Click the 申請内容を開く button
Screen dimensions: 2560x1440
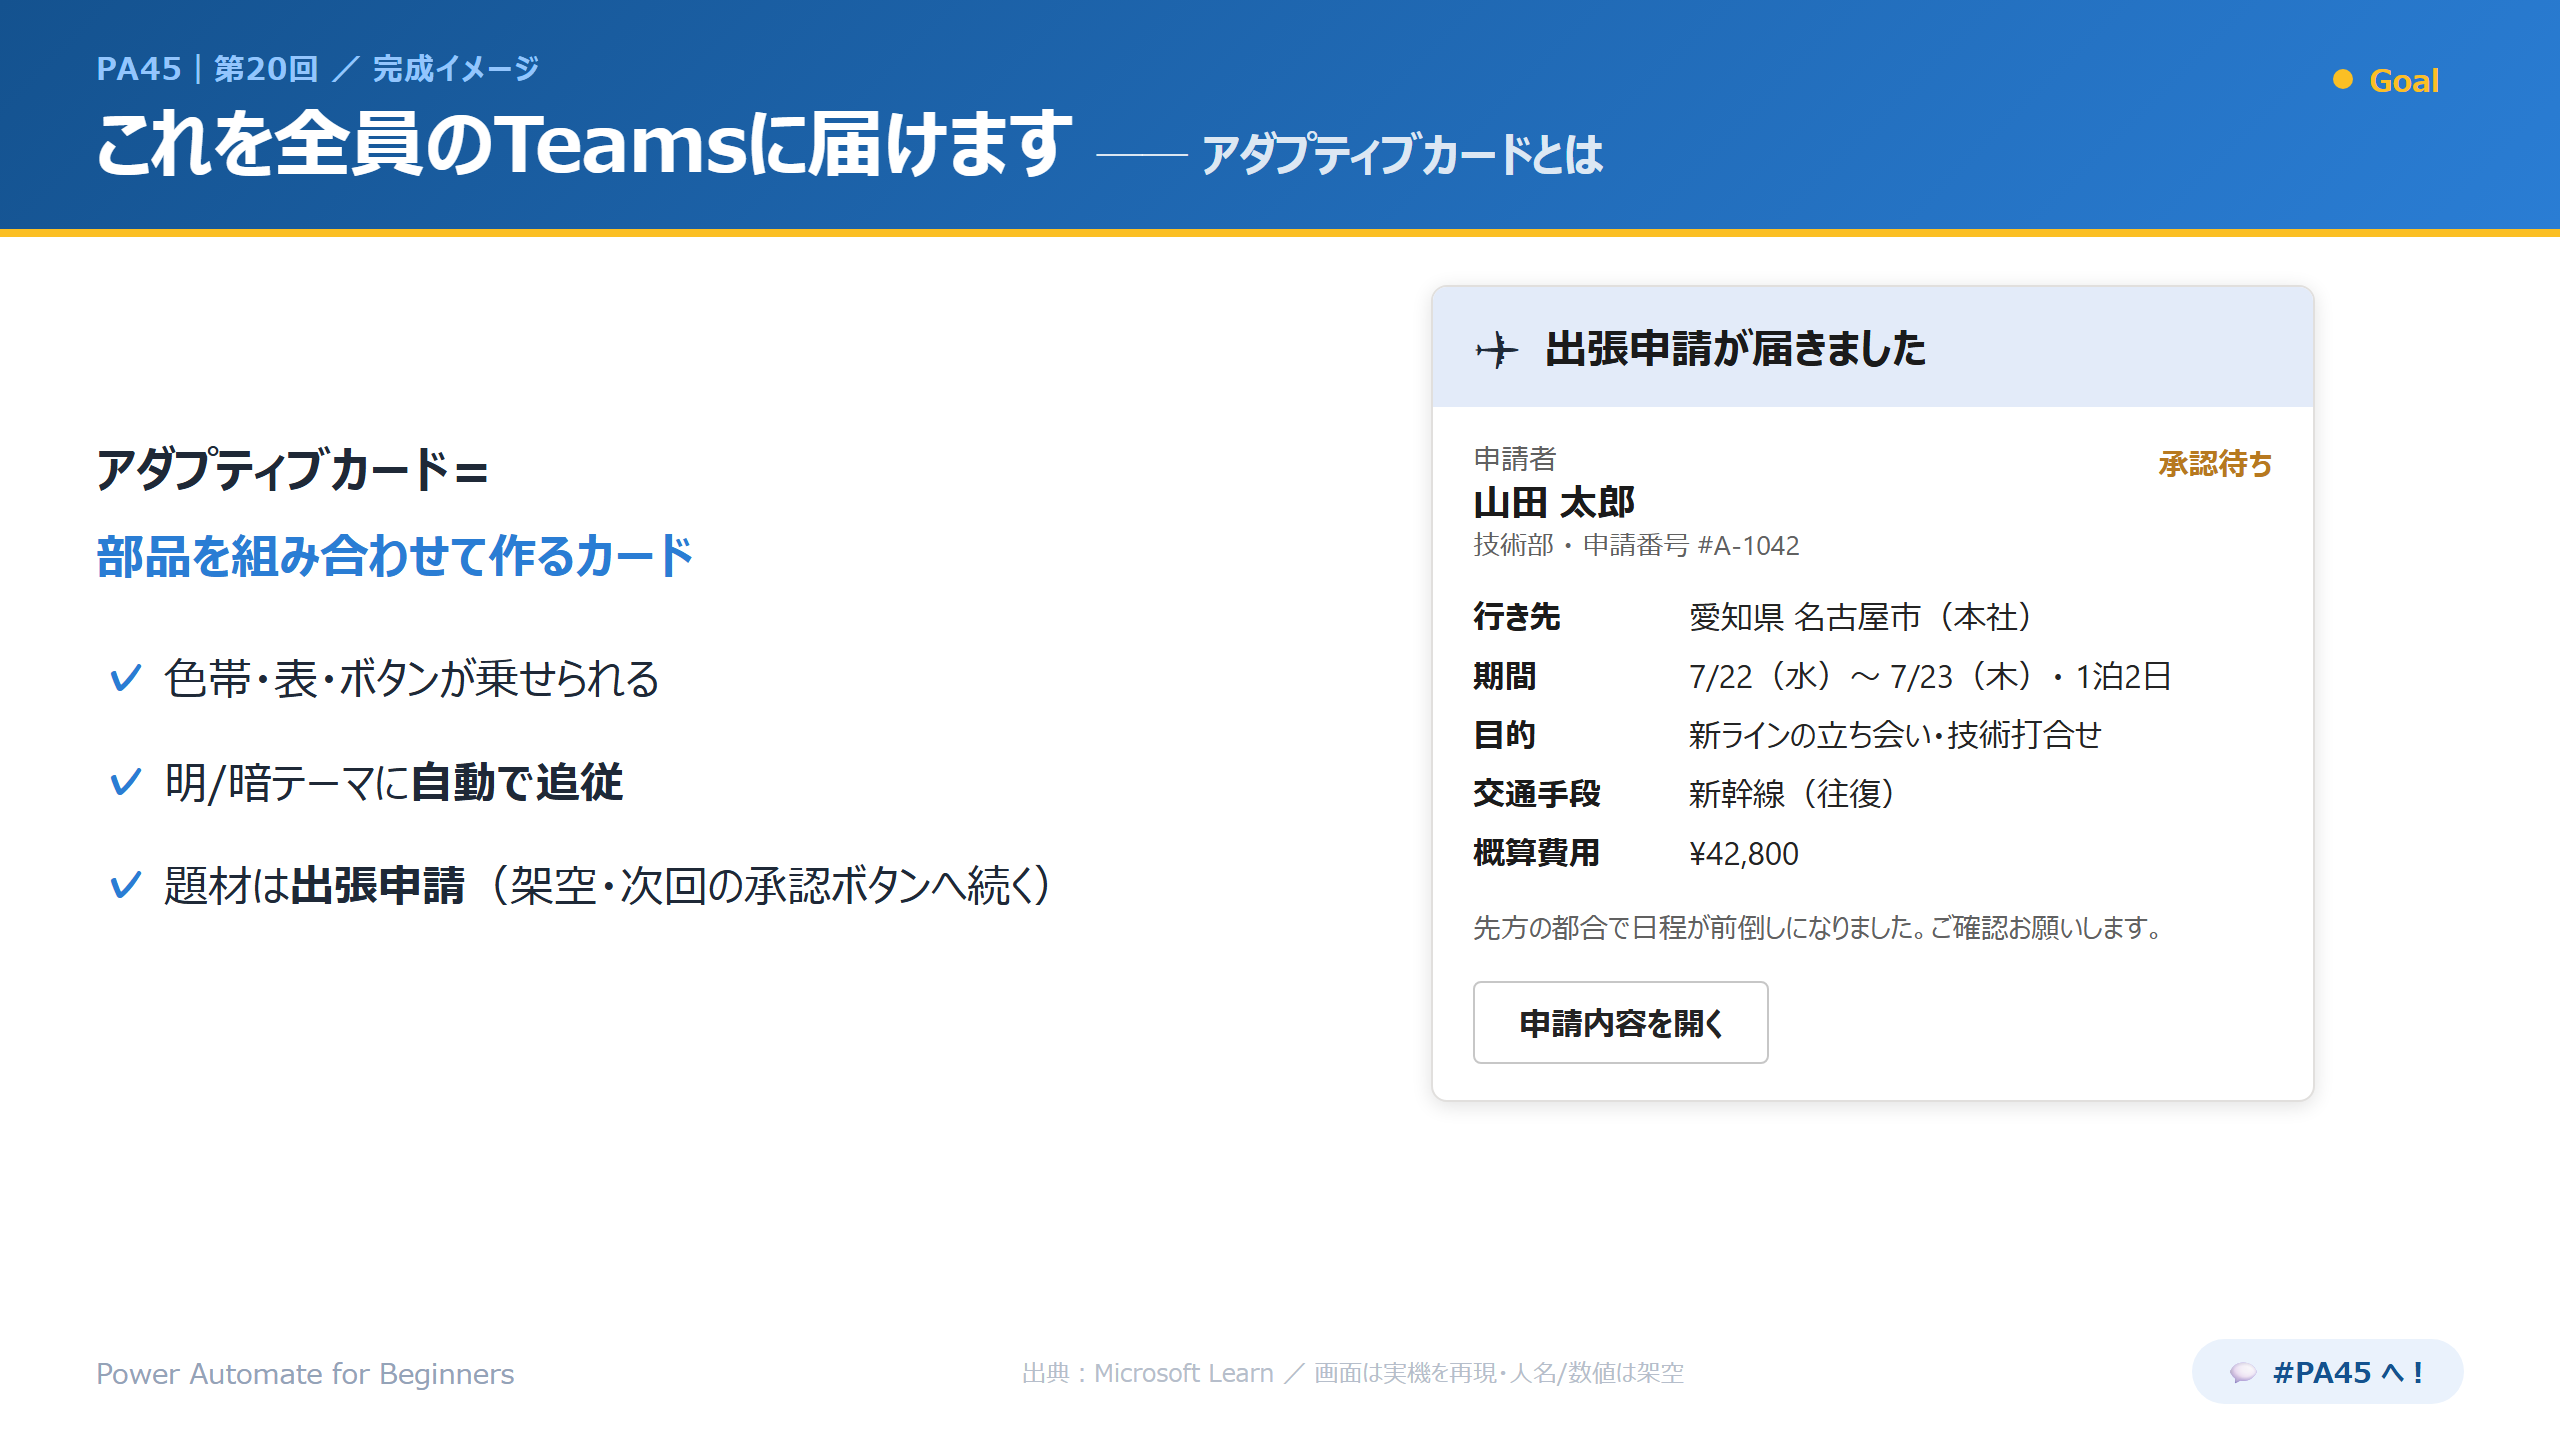pos(1620,1022)
